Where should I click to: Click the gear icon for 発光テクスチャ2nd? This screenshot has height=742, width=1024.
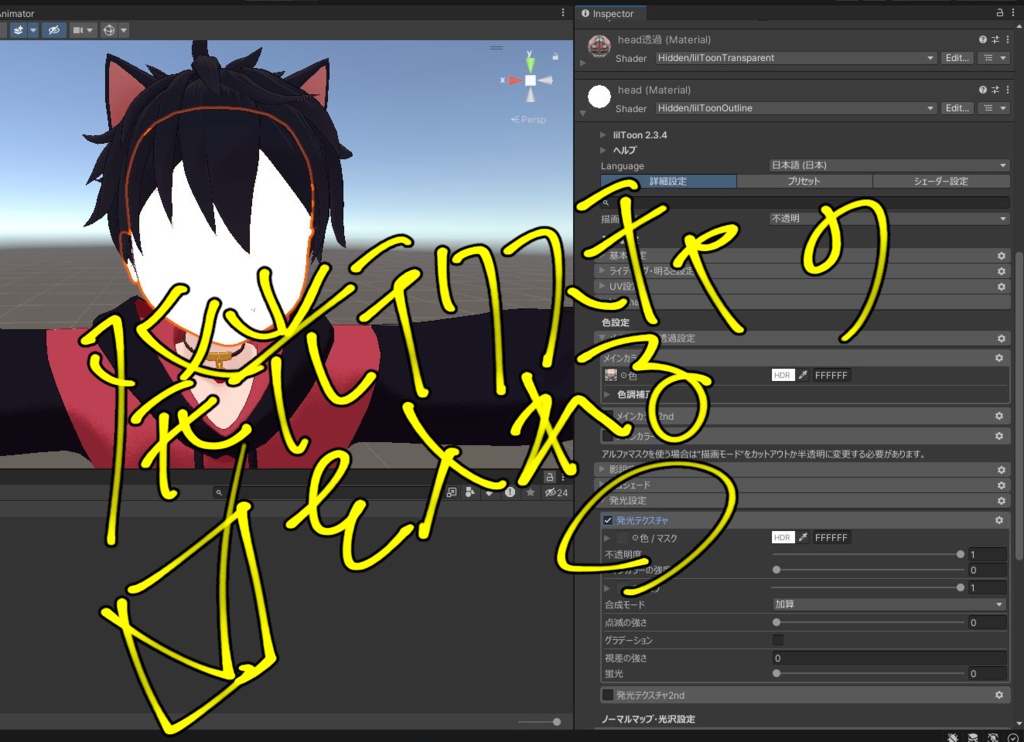pos(999,695)
